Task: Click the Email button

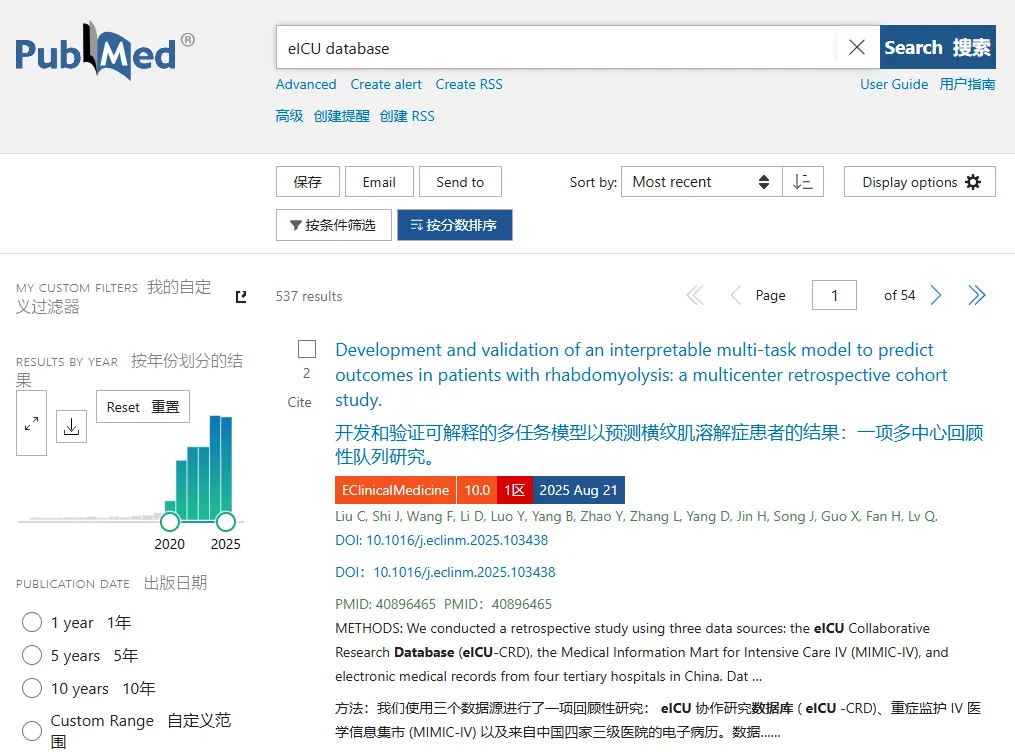Action: point(379,182)
